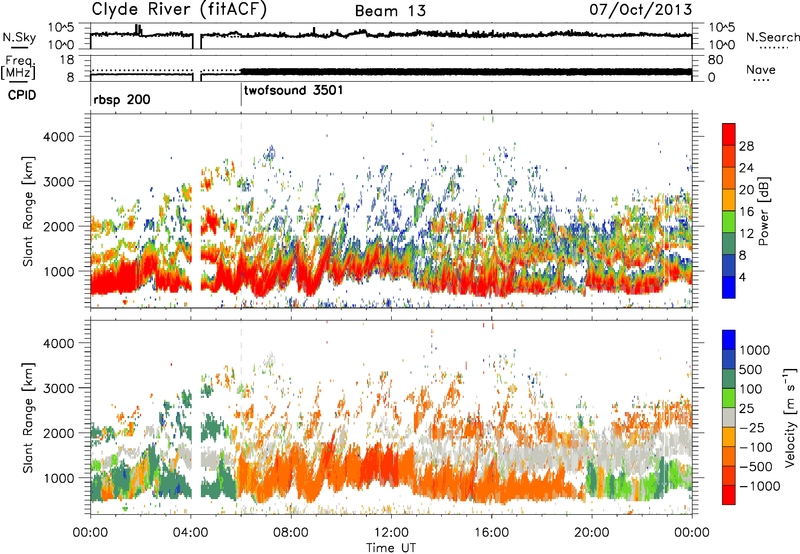Click the thick black frequency band in Freq panel

click(466, 72)
